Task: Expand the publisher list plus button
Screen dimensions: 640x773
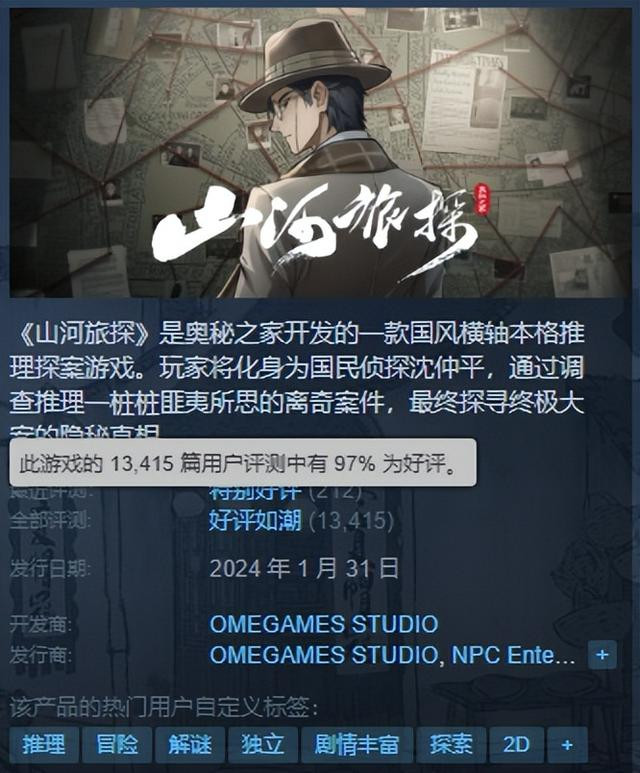Action: (602, 655)
